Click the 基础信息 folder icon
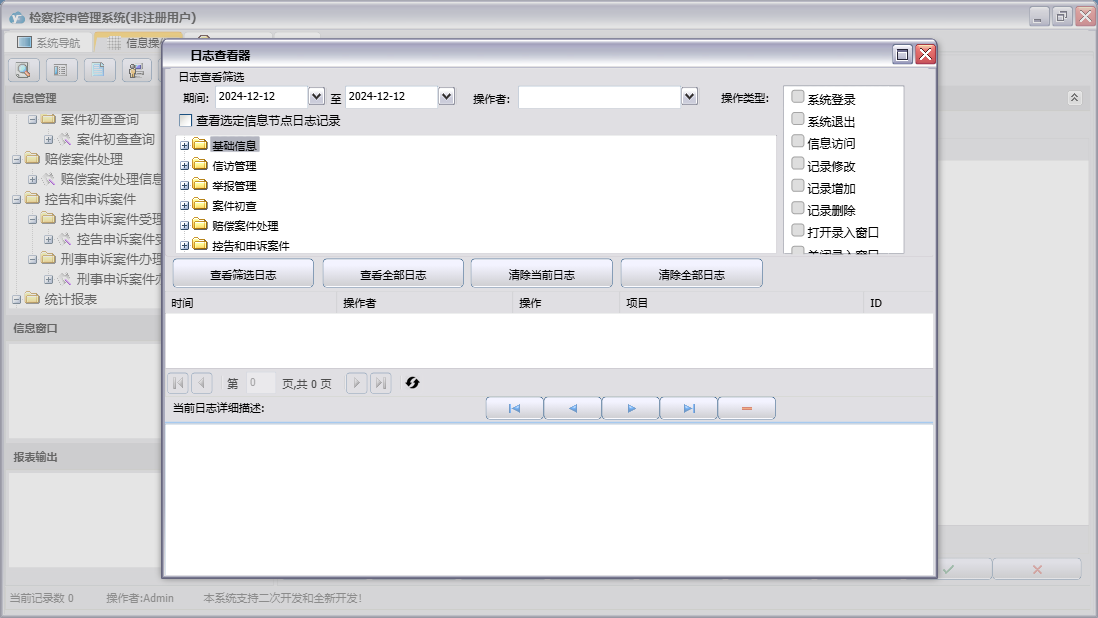This screenshot has height=618, width=1098. [200, 145]
